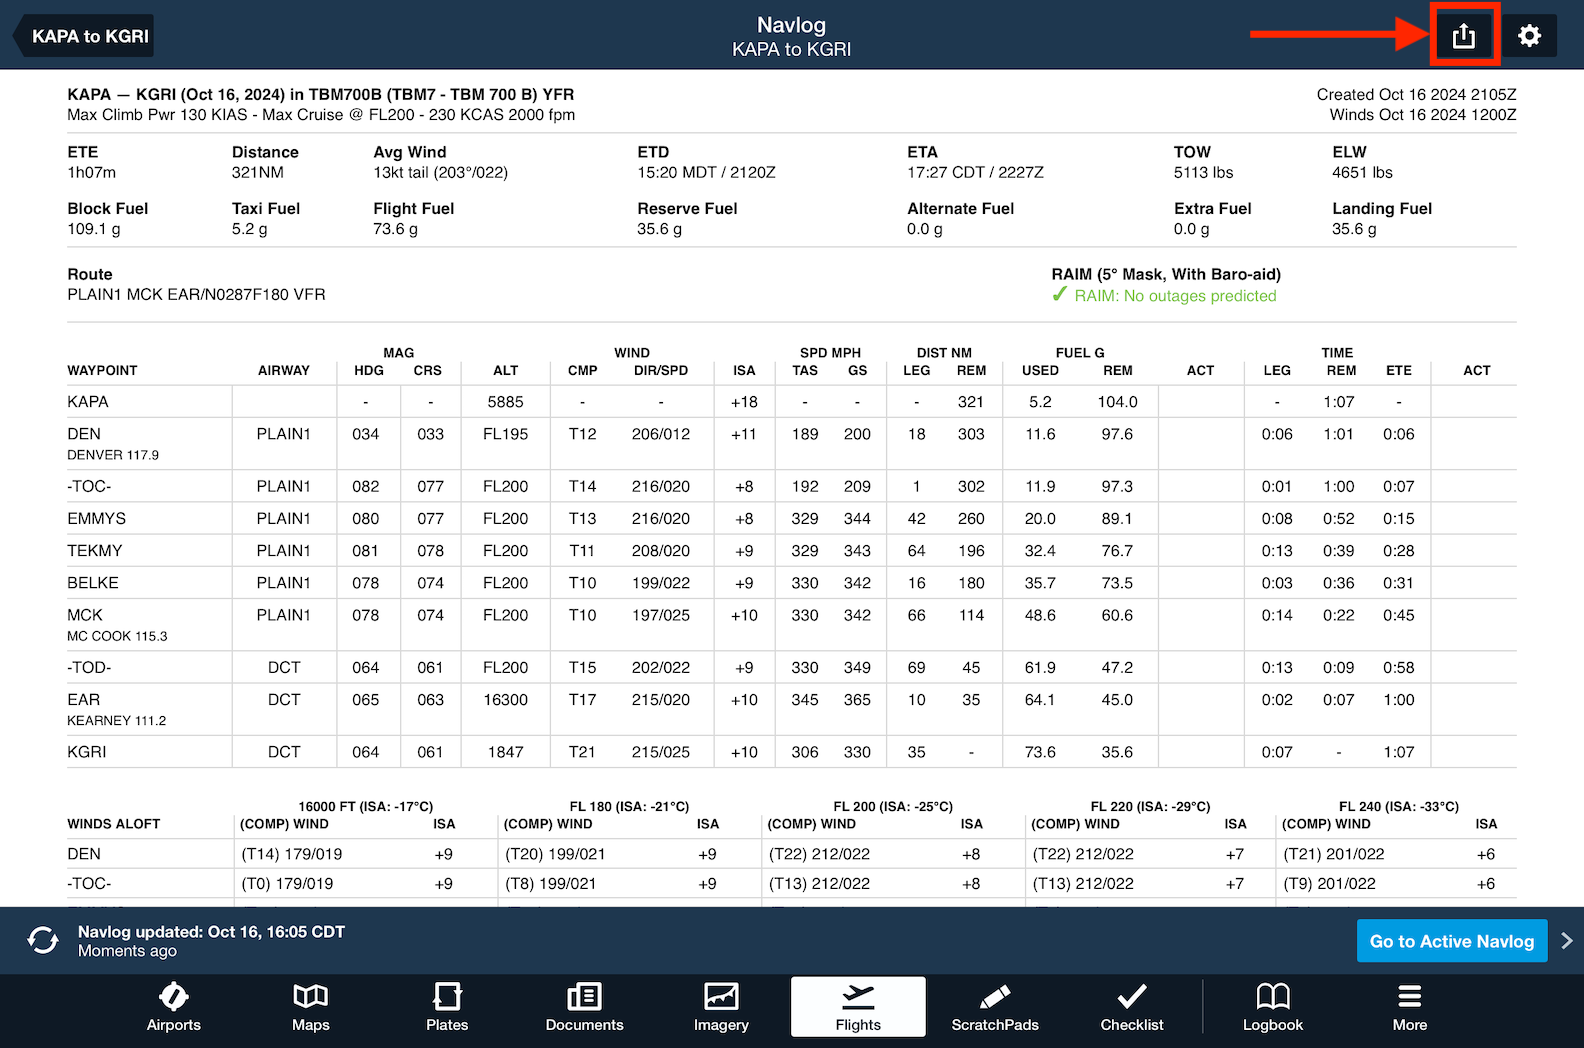Open the Logbook tab
Viewport: 1584px width, 1048px height.
[x=1273, y=1007]
